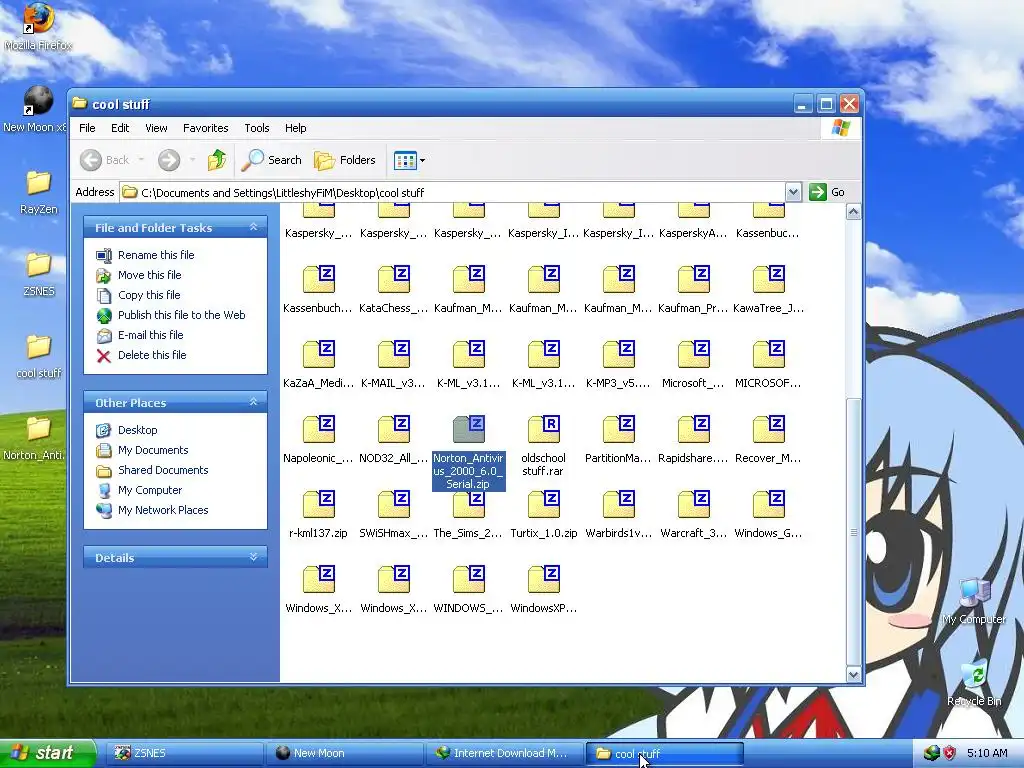Viewport: 1024px width, 768px height.
Task: Switch to ZSNES taskbar button
Action: [x=183, y=753]
